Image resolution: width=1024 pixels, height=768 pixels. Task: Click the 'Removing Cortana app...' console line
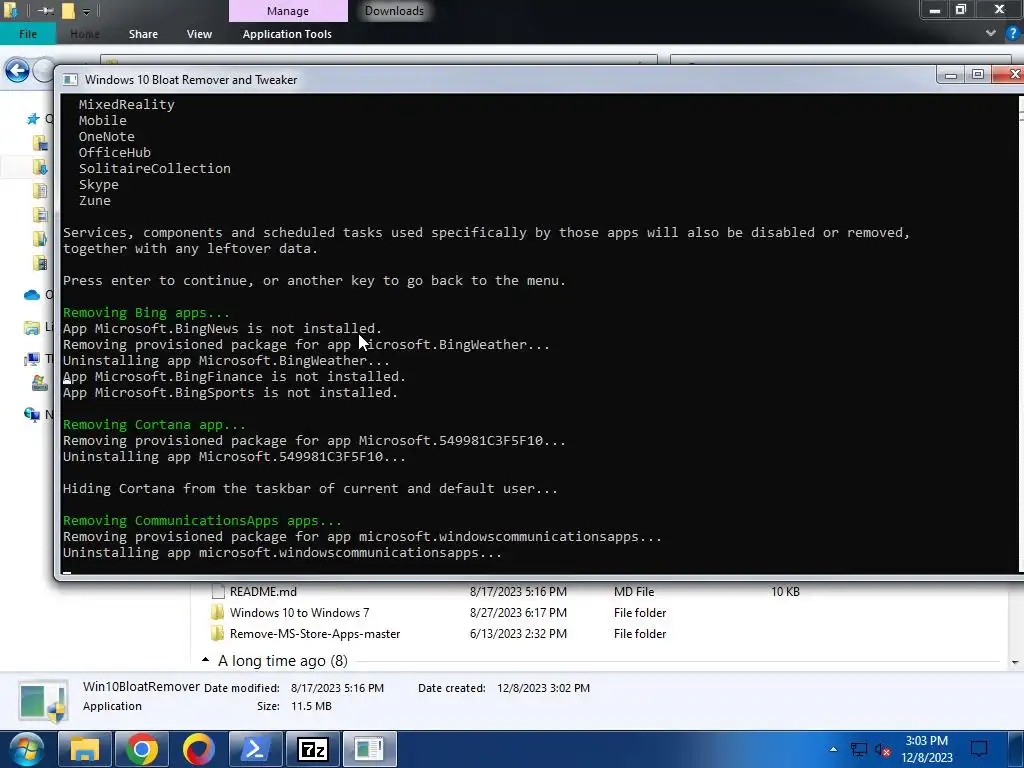(x=154, y=424)
